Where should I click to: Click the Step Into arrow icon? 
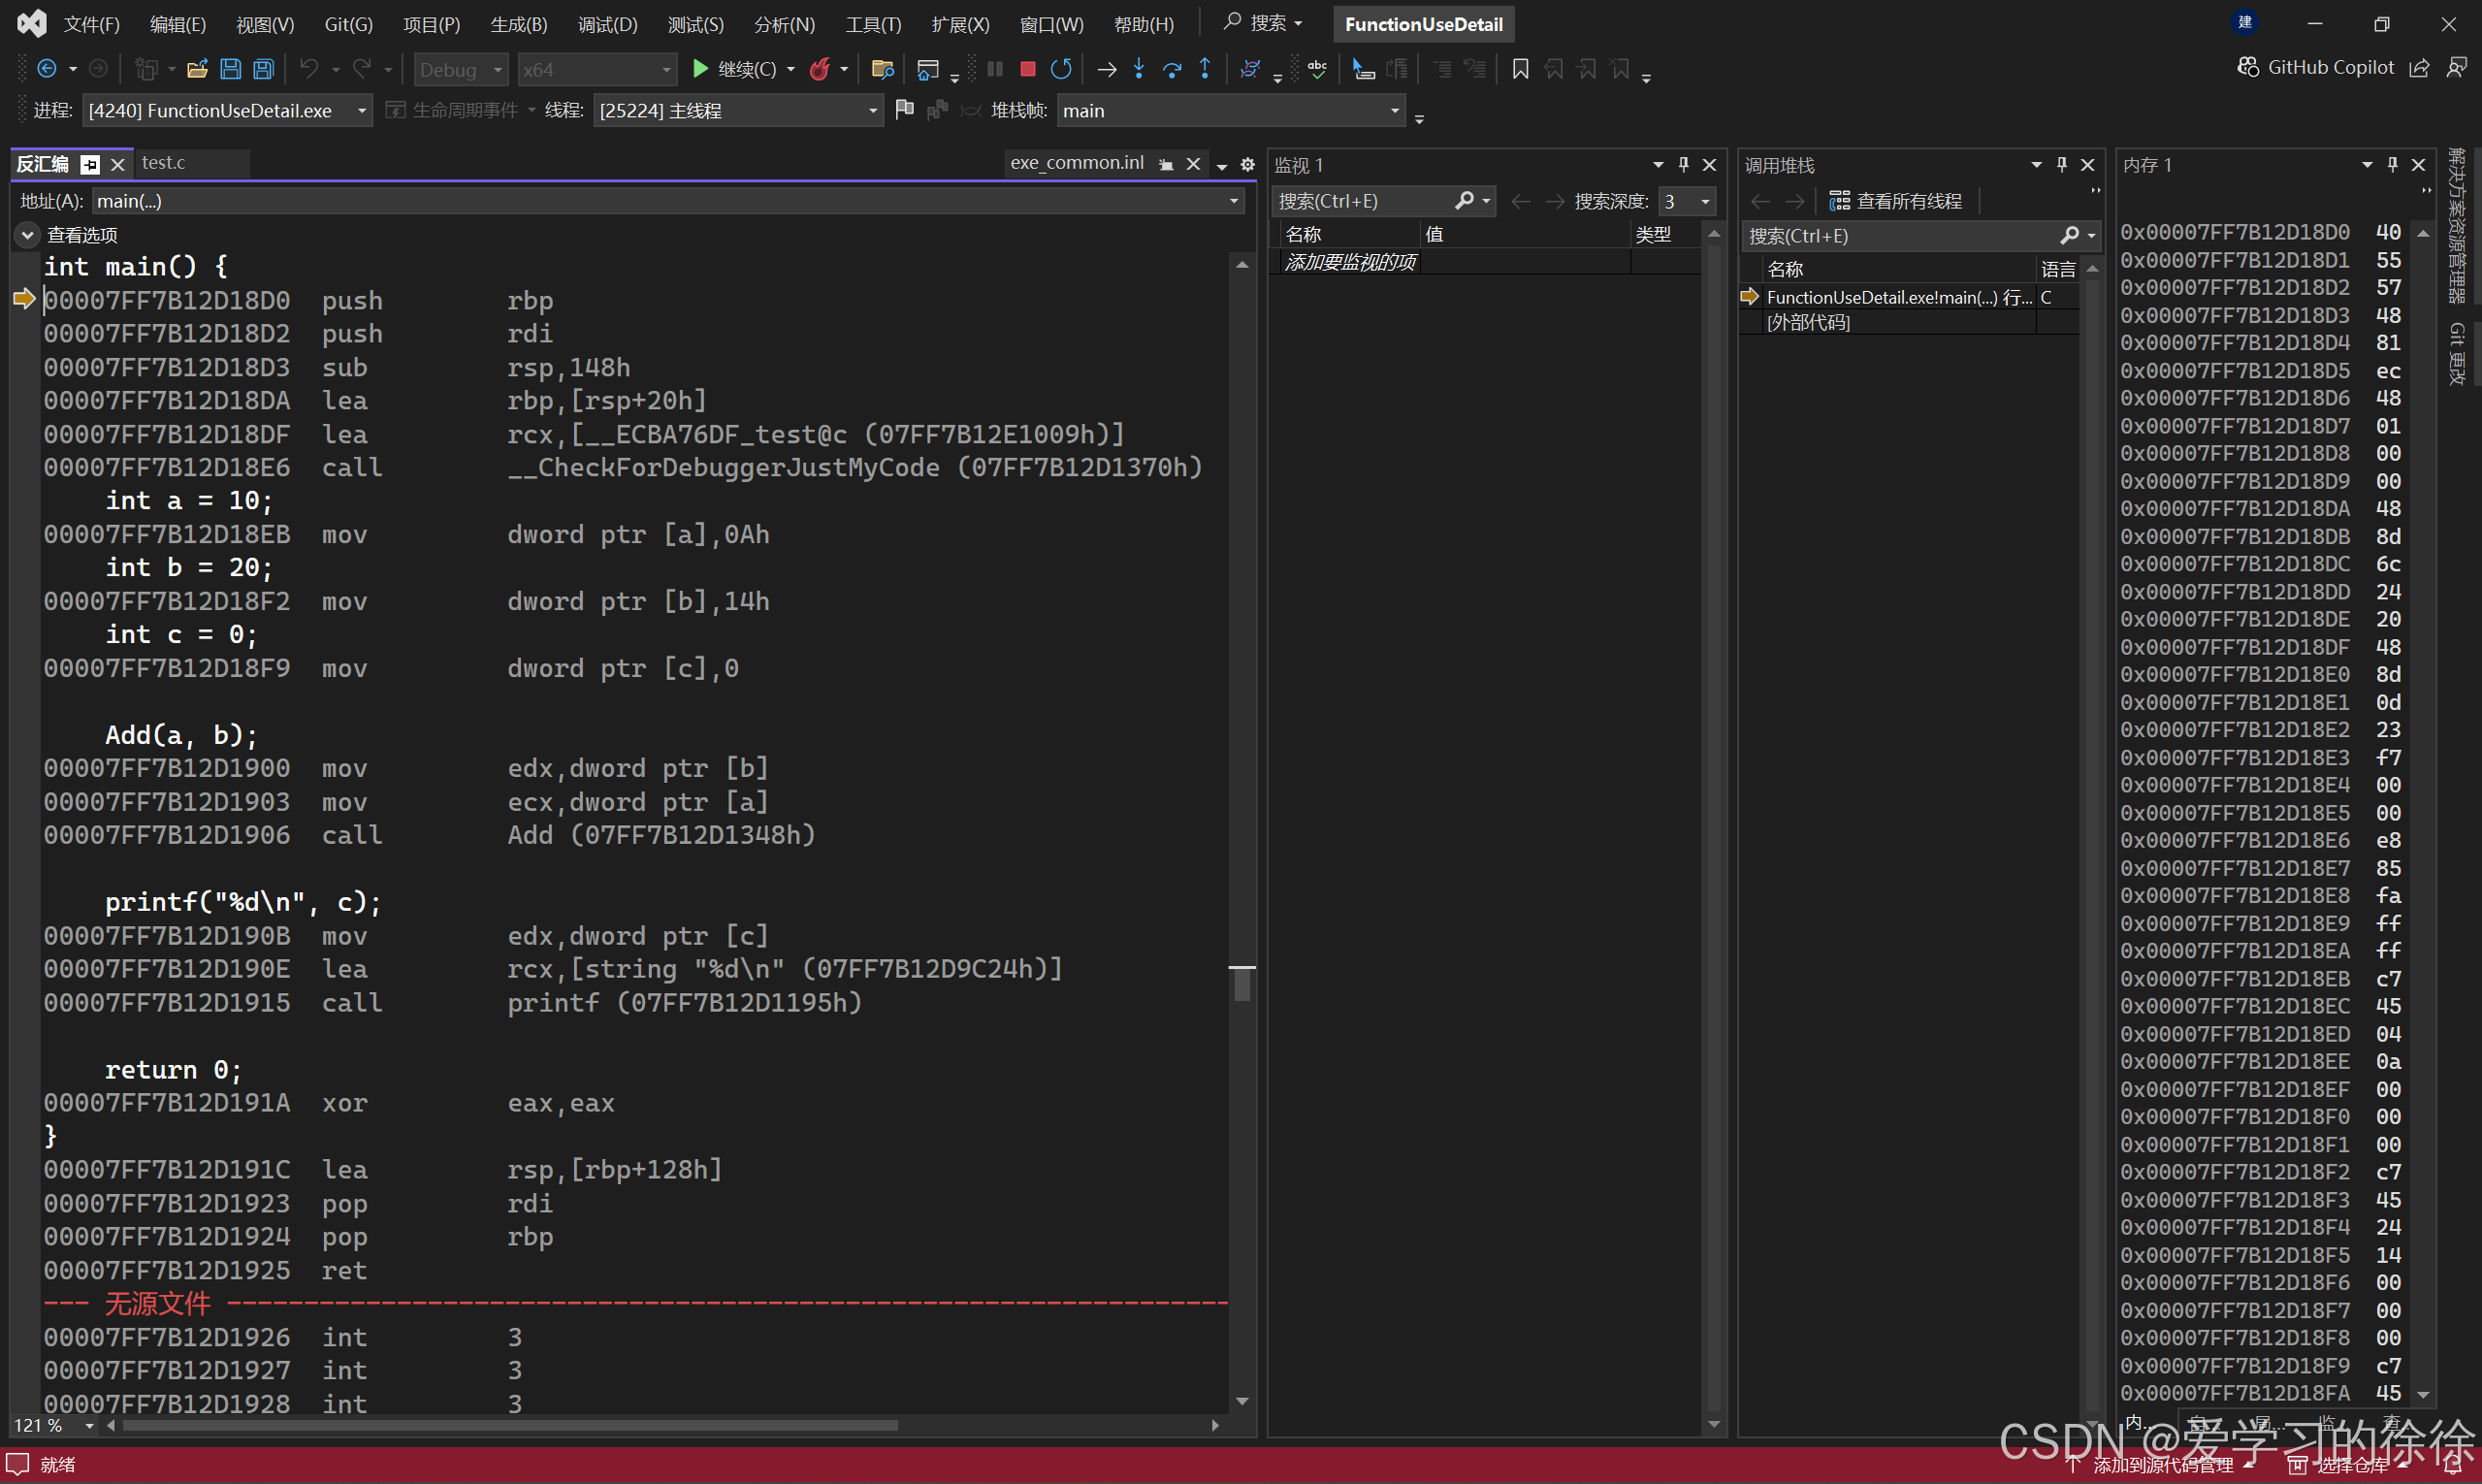point(1139,69)
